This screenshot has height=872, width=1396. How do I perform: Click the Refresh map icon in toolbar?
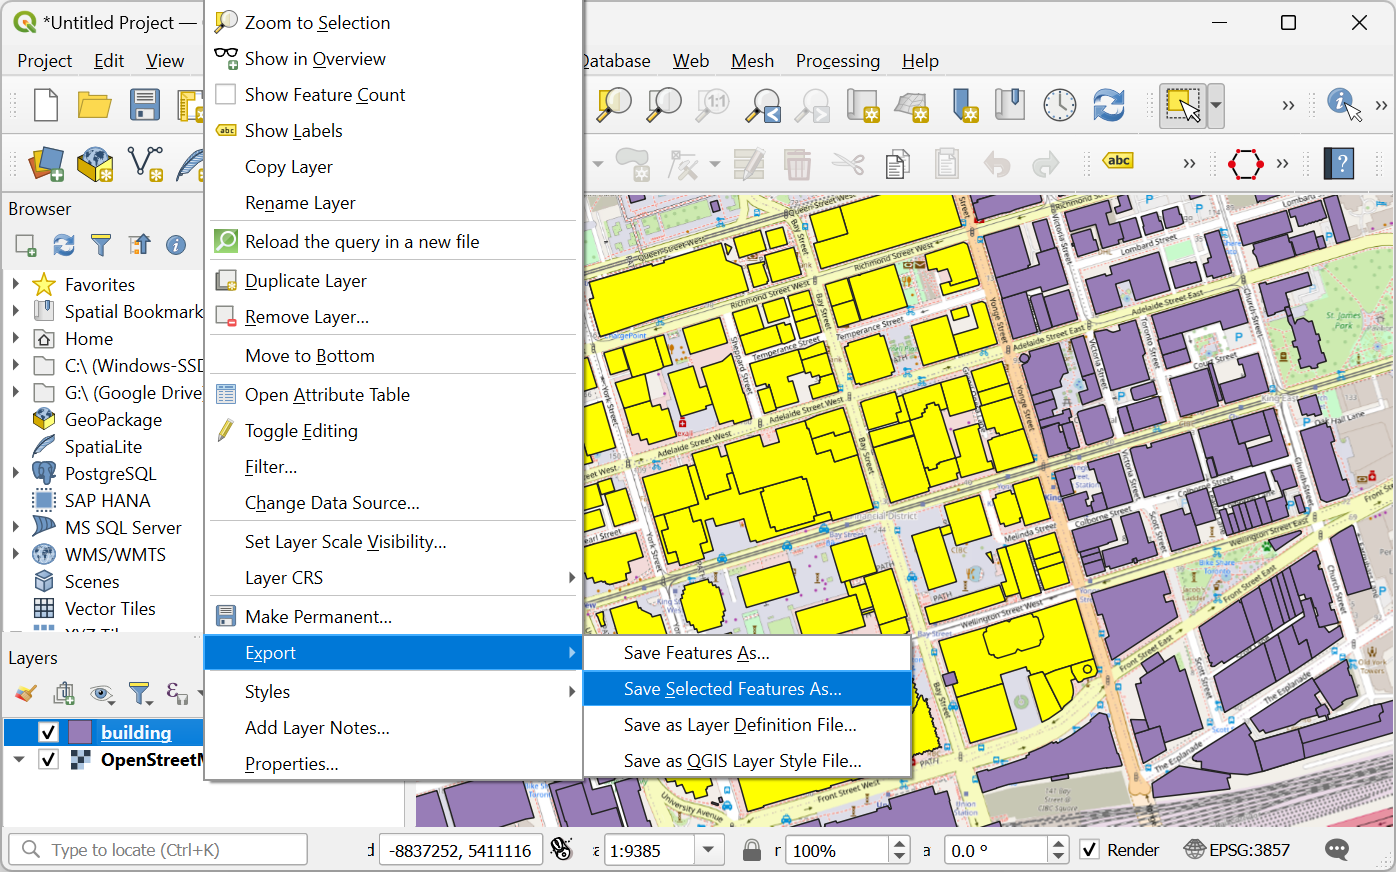pyautogui.click(x=1108, y=105)
